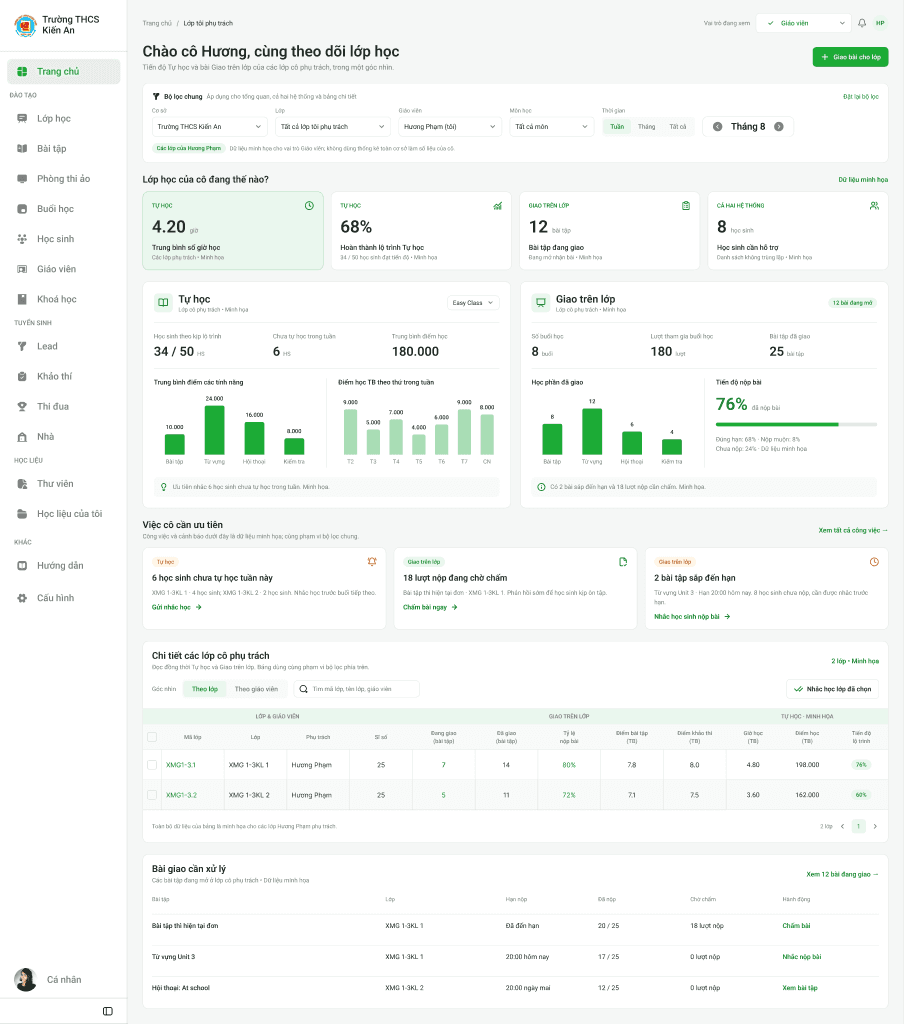The width and height of the screenshot is (904, 1024).
Task: Tick the checkbox for class XMG1-3.2
Action: [x=152, y=795]
